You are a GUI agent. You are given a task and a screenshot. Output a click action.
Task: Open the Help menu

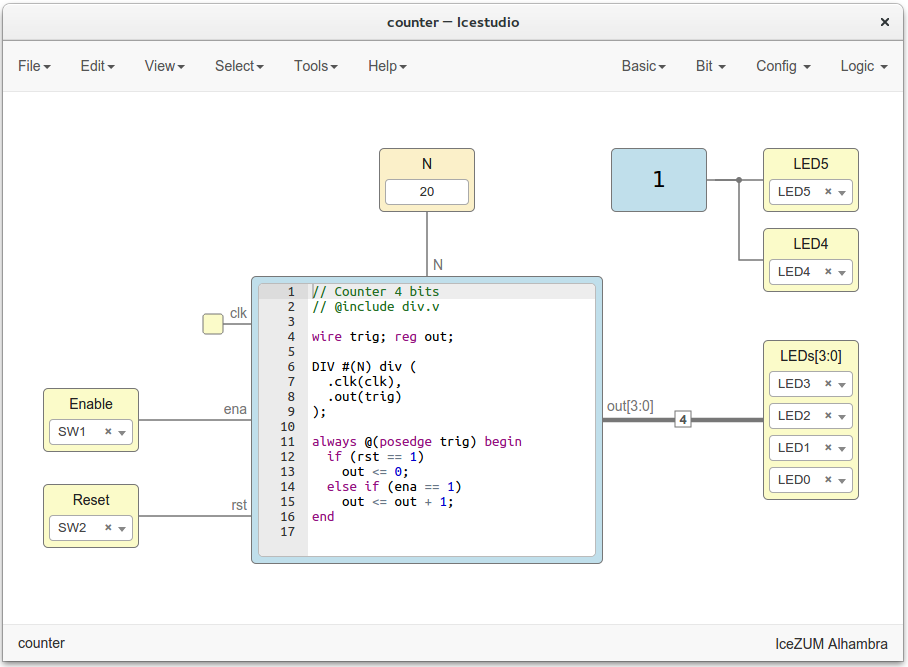[x=387, y=66]
